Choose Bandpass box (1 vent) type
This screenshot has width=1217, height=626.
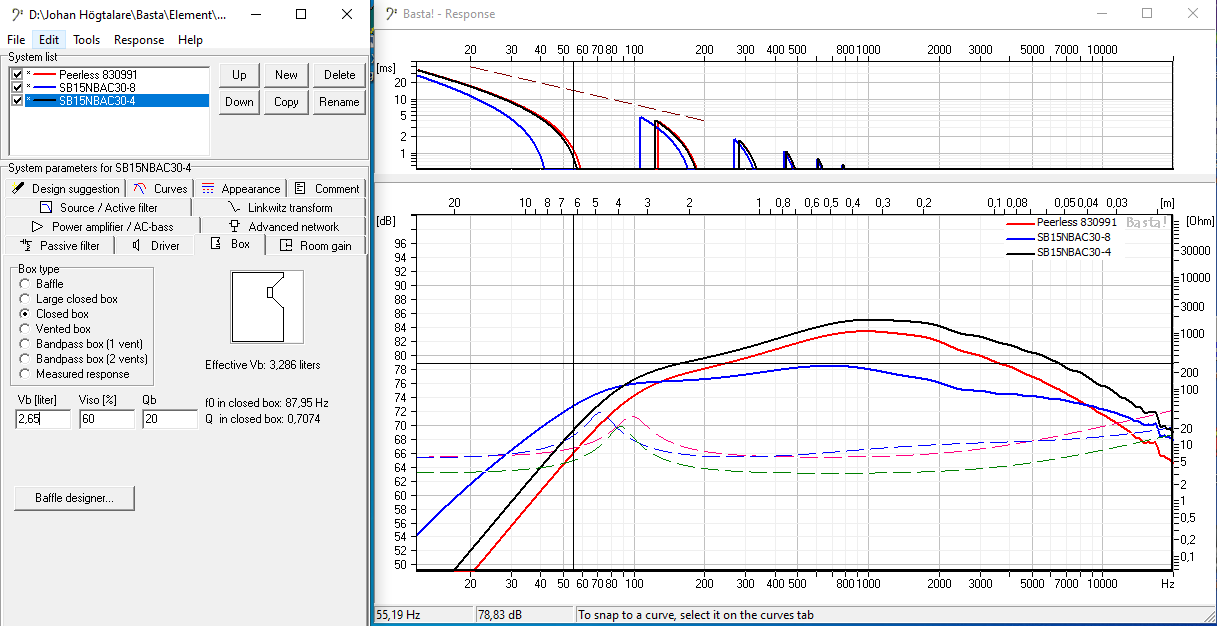pyautogui.click(x=26, y=344)
